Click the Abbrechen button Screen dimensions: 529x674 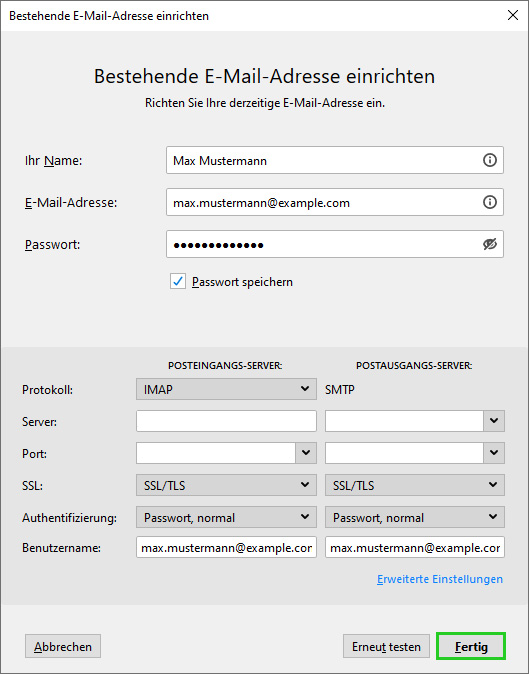pyautogui.click(x=63, y=646)
